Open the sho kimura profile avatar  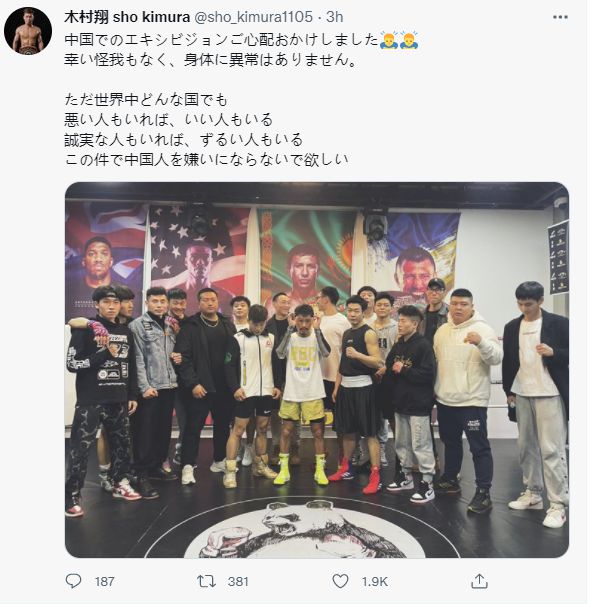click(x=28, y=31)
